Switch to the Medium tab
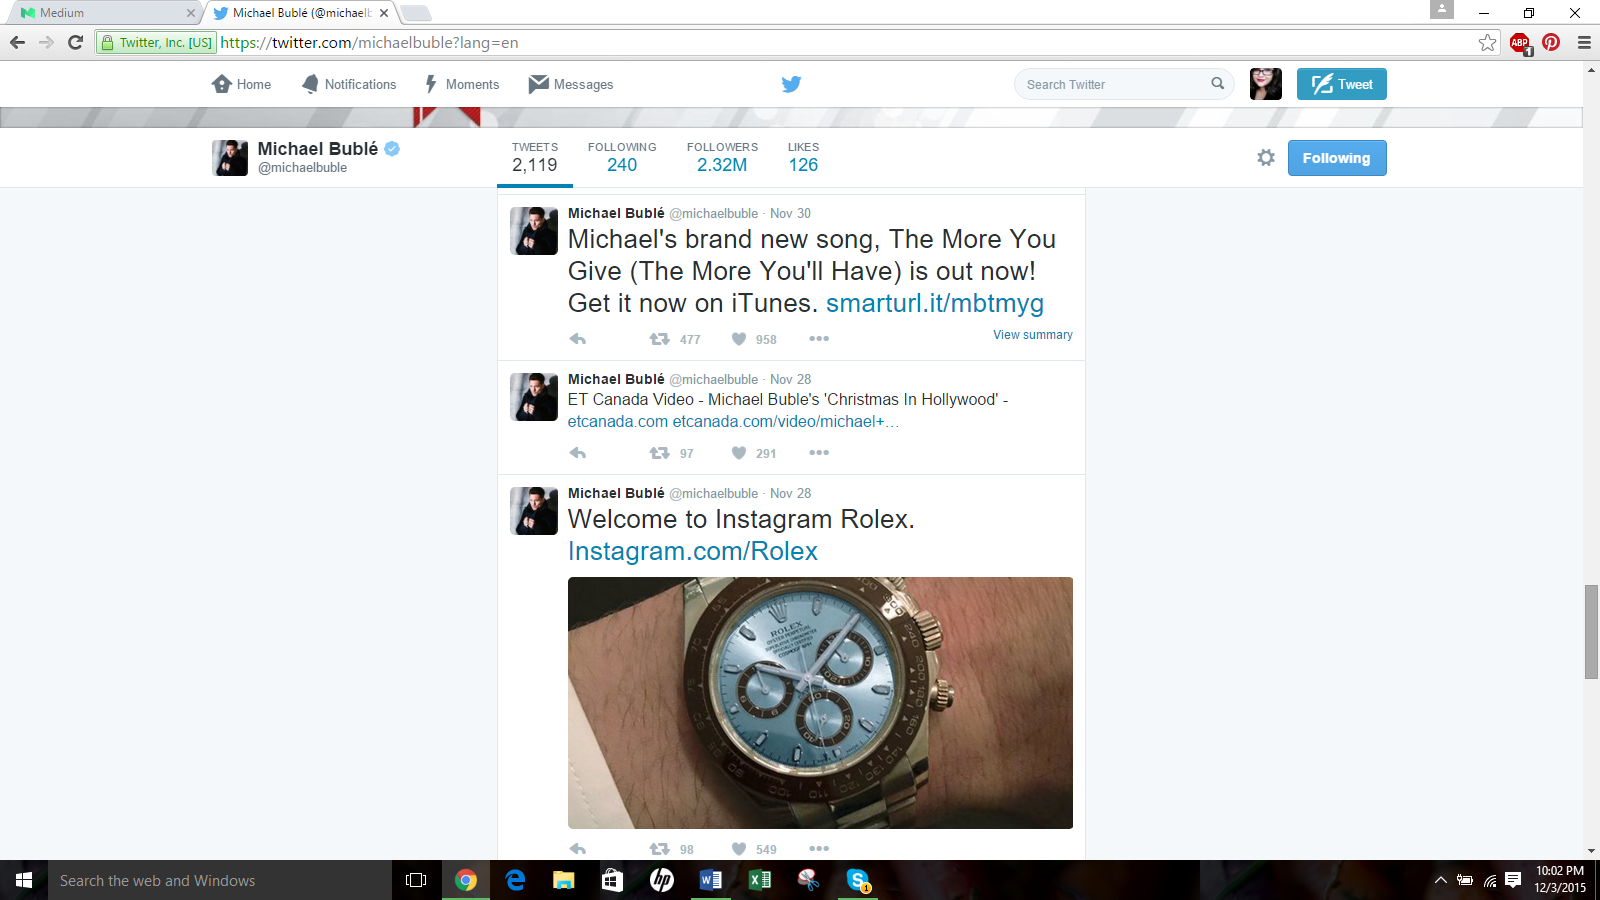The image size is (1600, 900). [105, 13]
